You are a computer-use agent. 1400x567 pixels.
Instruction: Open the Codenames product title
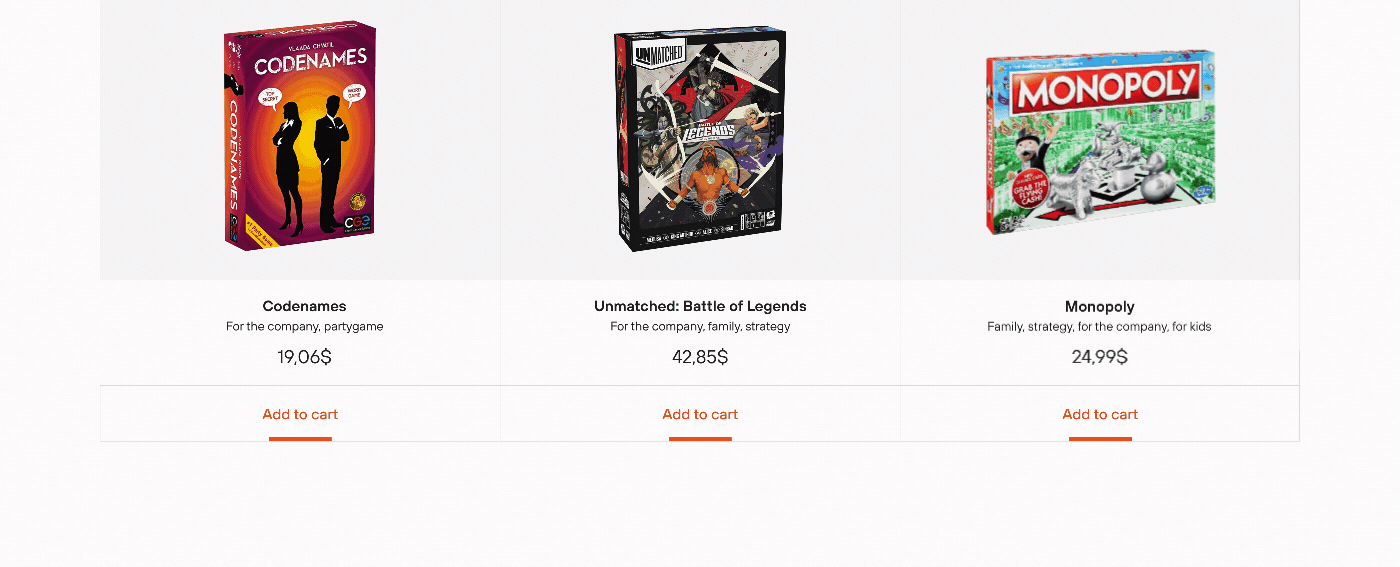point(304,306)
